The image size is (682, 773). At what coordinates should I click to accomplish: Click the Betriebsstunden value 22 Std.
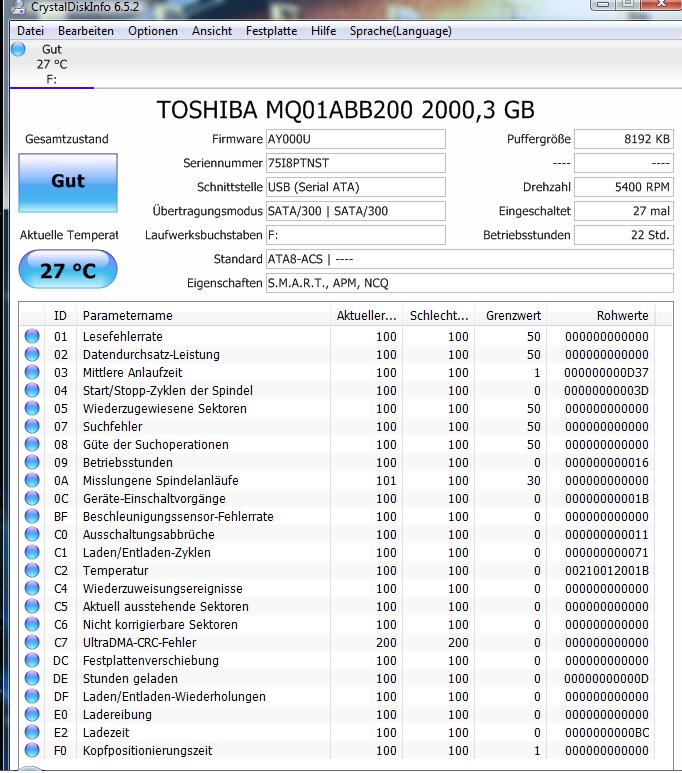click(624, 235)
